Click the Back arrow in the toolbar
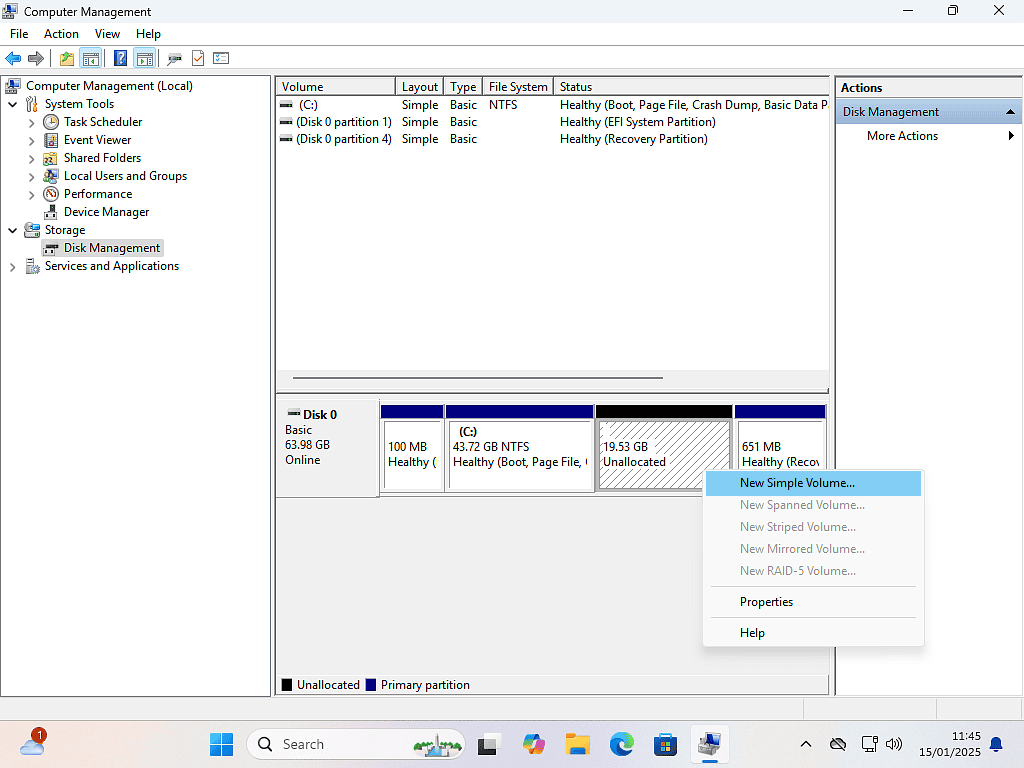 tap(13, 58)
